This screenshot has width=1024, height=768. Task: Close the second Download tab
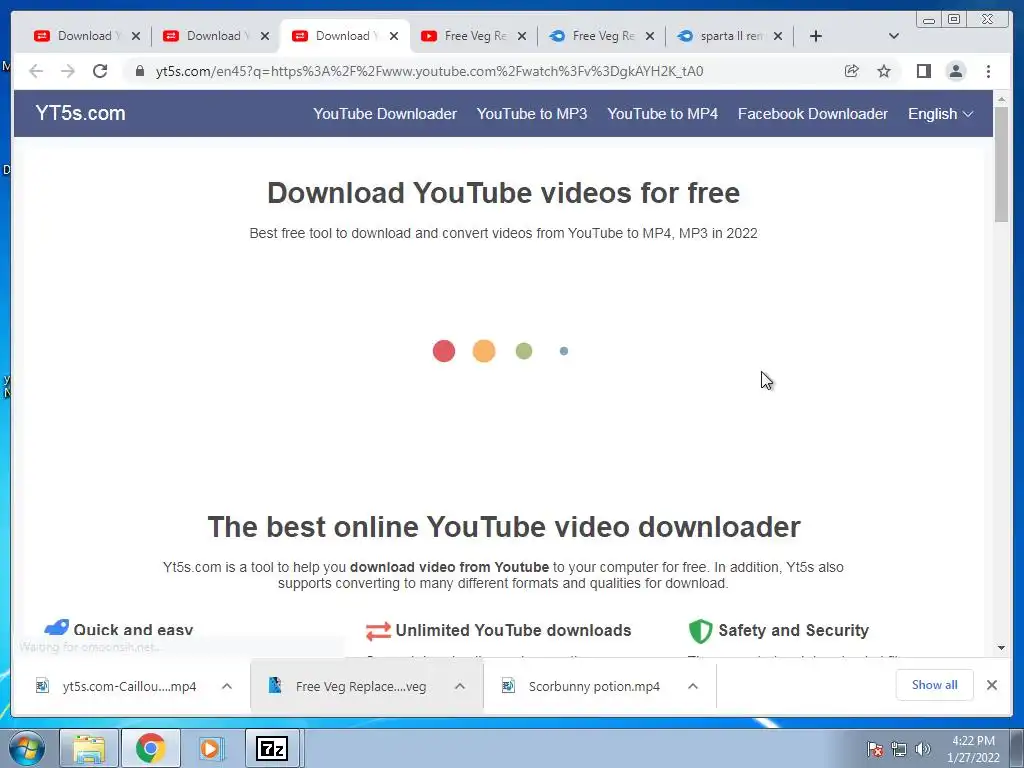point(264,36)
